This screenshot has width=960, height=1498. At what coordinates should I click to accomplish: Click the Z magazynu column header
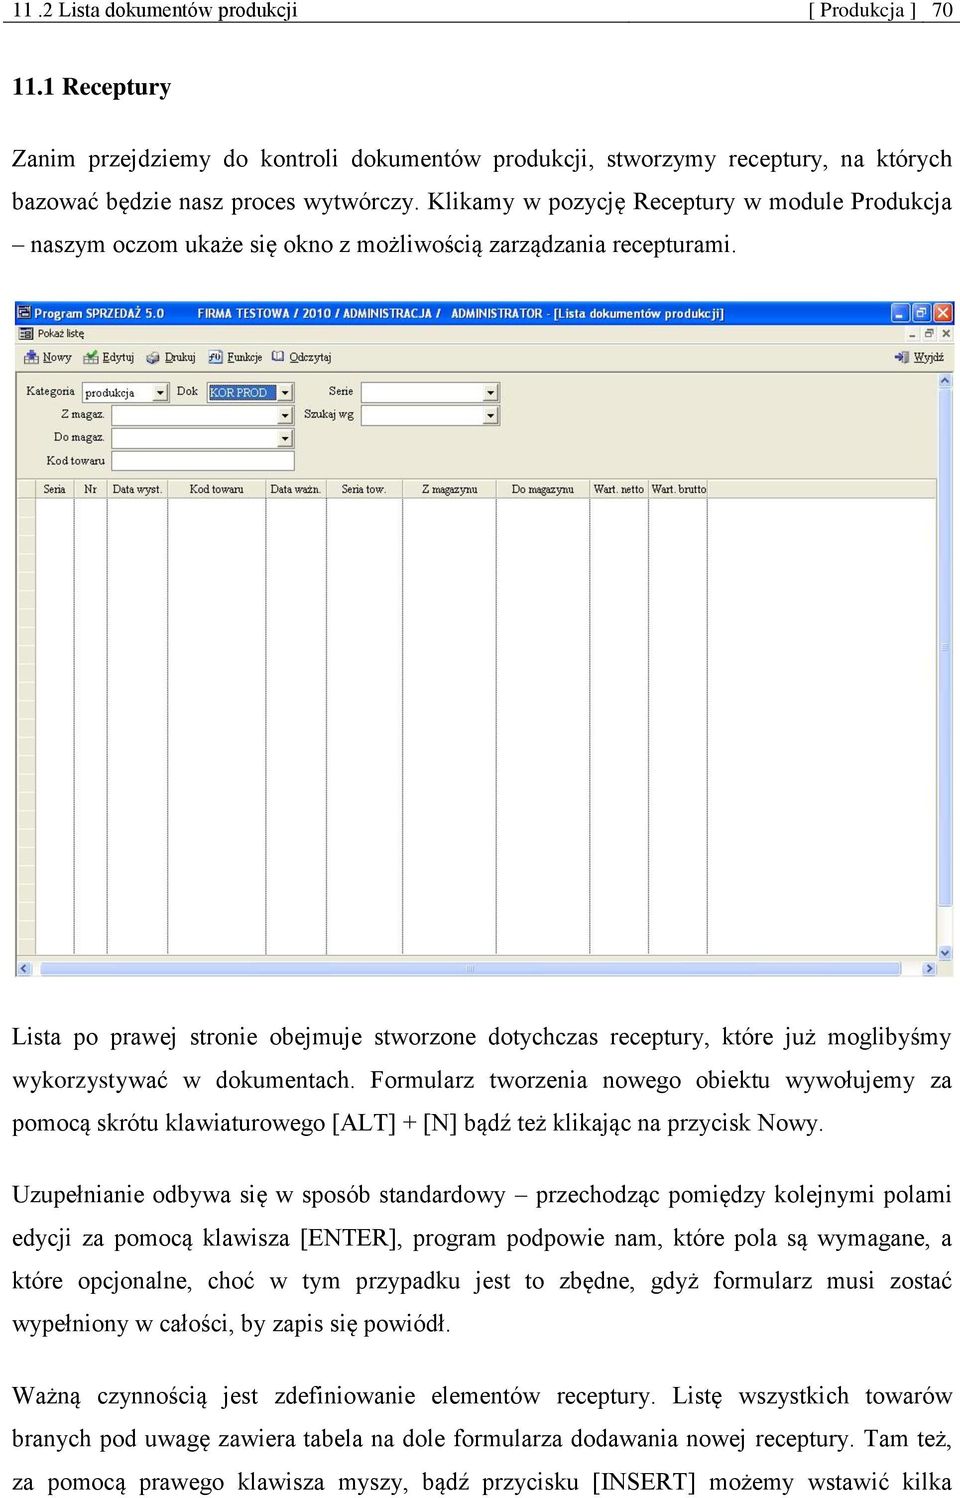(449, 489)
